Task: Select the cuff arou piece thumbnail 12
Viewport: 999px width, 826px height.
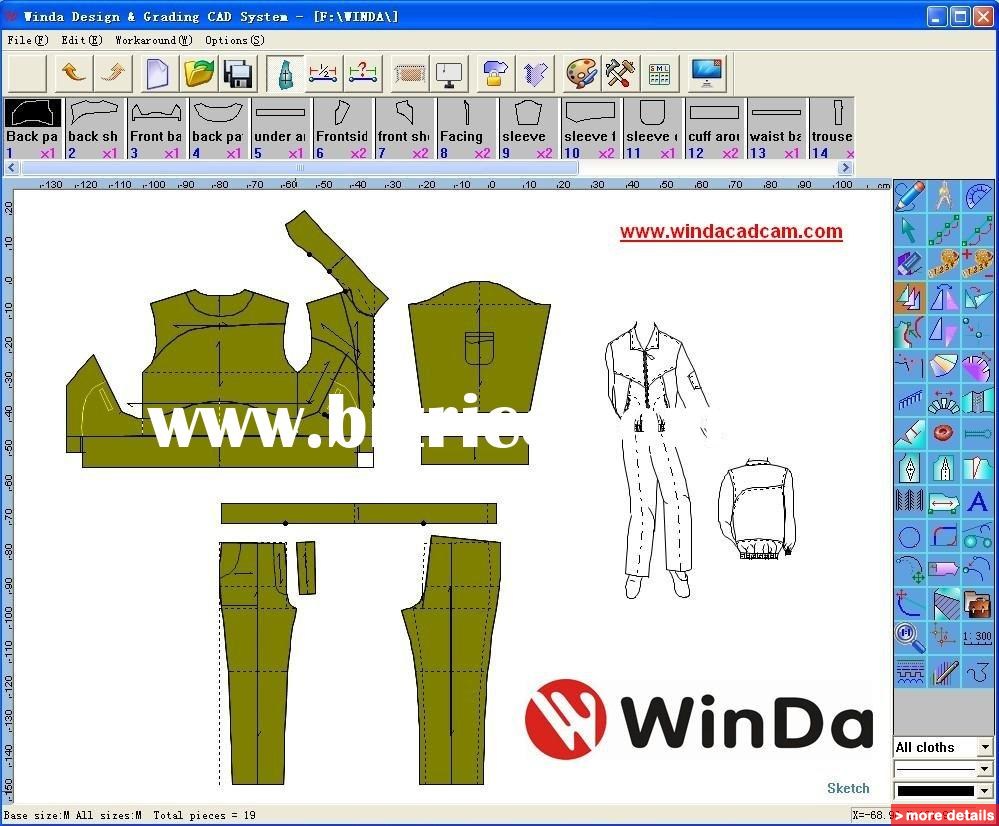Action: click(714, 128)
